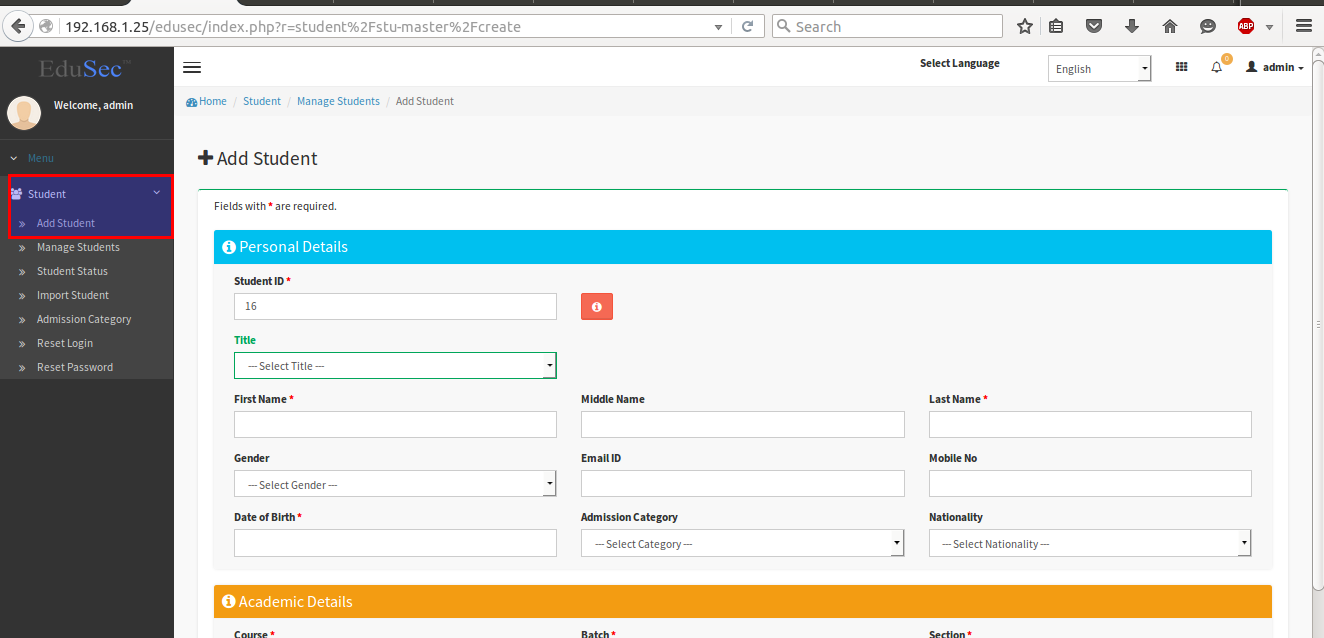Open Import Student in the sidebar
Viewport: 1324px width, 638px height.
(x=73, y=295)
